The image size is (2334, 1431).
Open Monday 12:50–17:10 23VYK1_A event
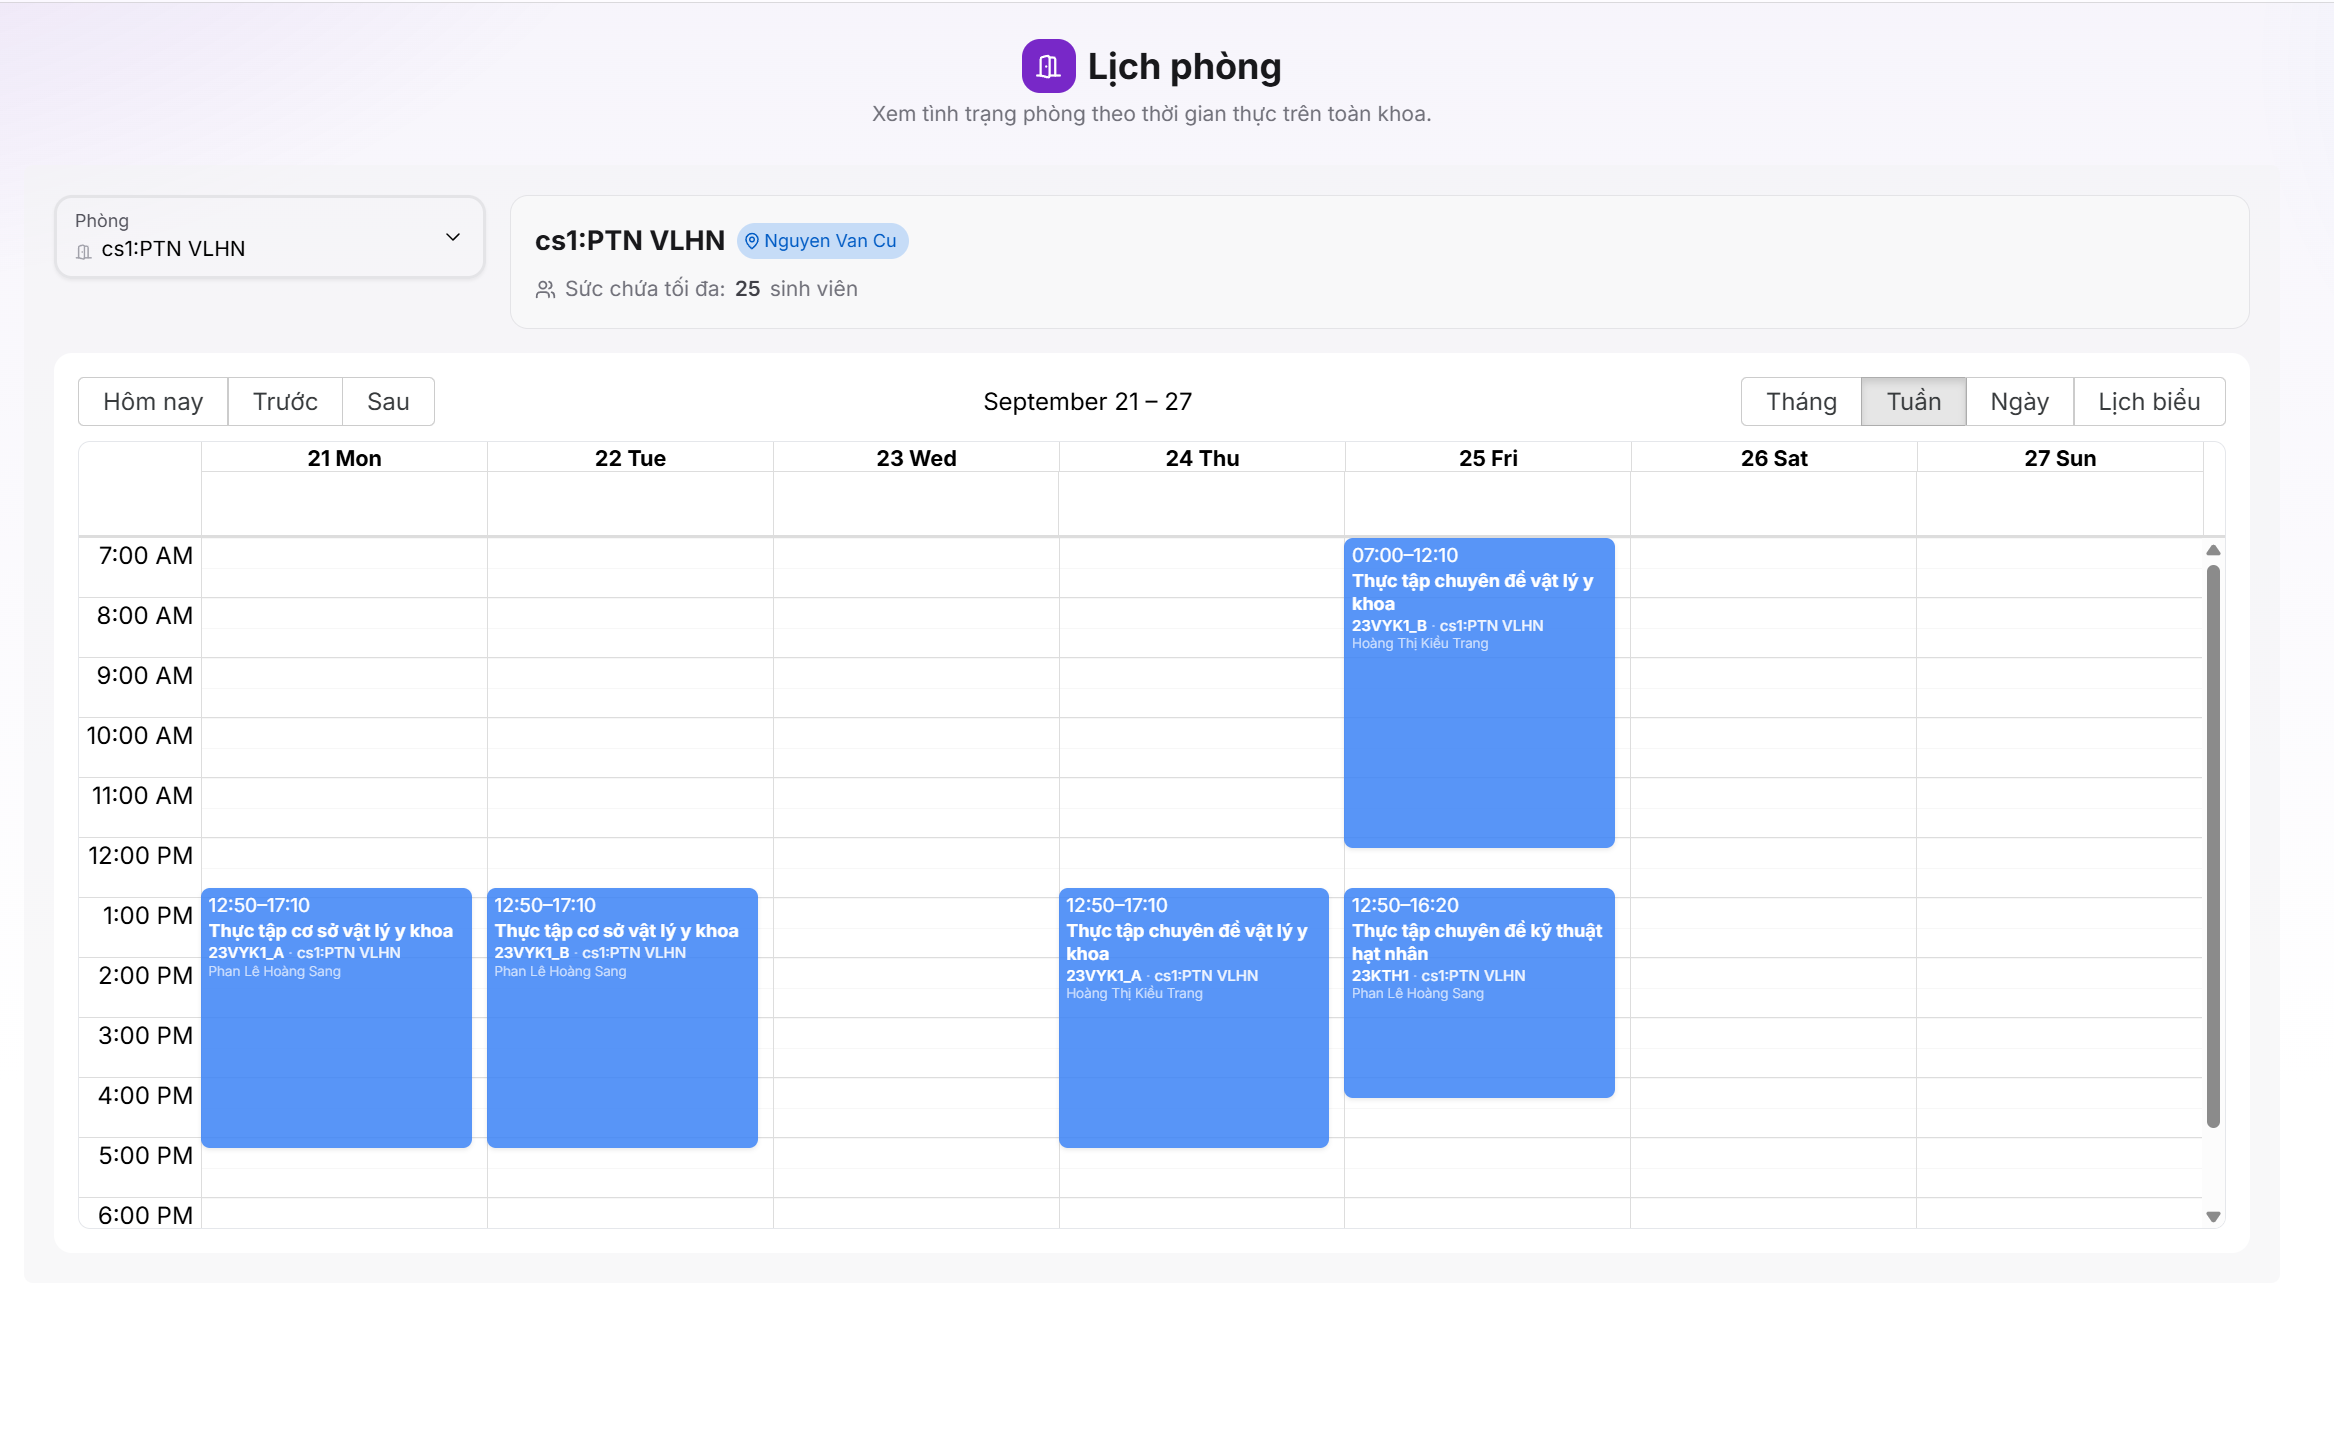336,1018
